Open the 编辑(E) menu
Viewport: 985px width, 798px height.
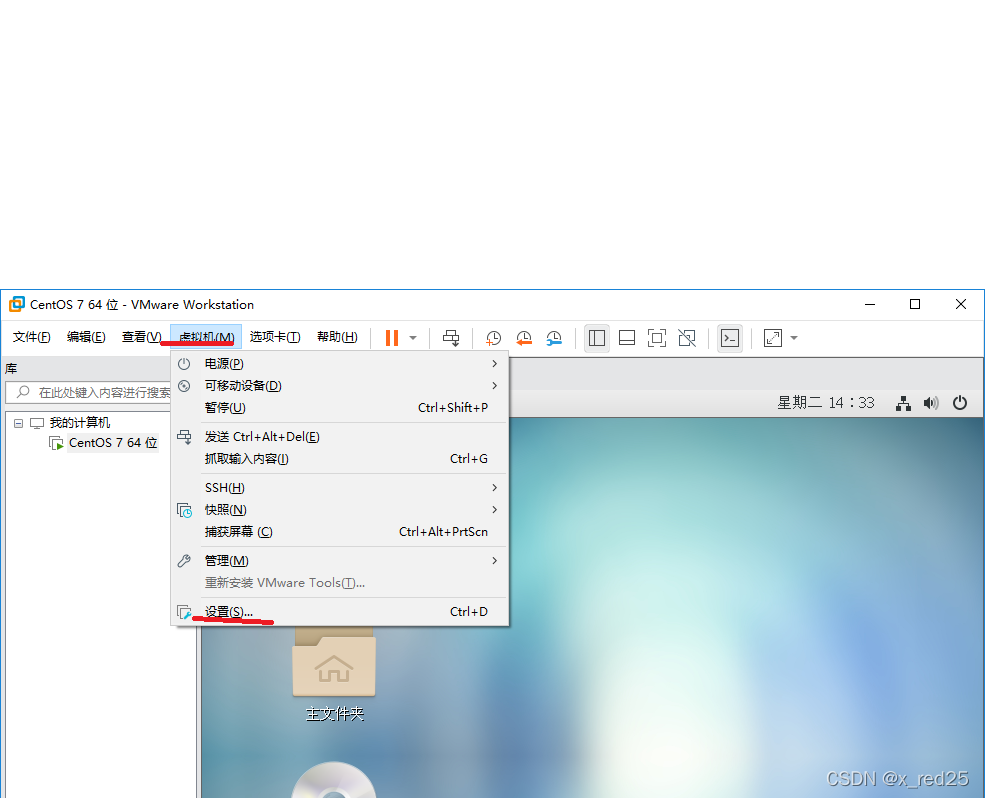(86, 337)
